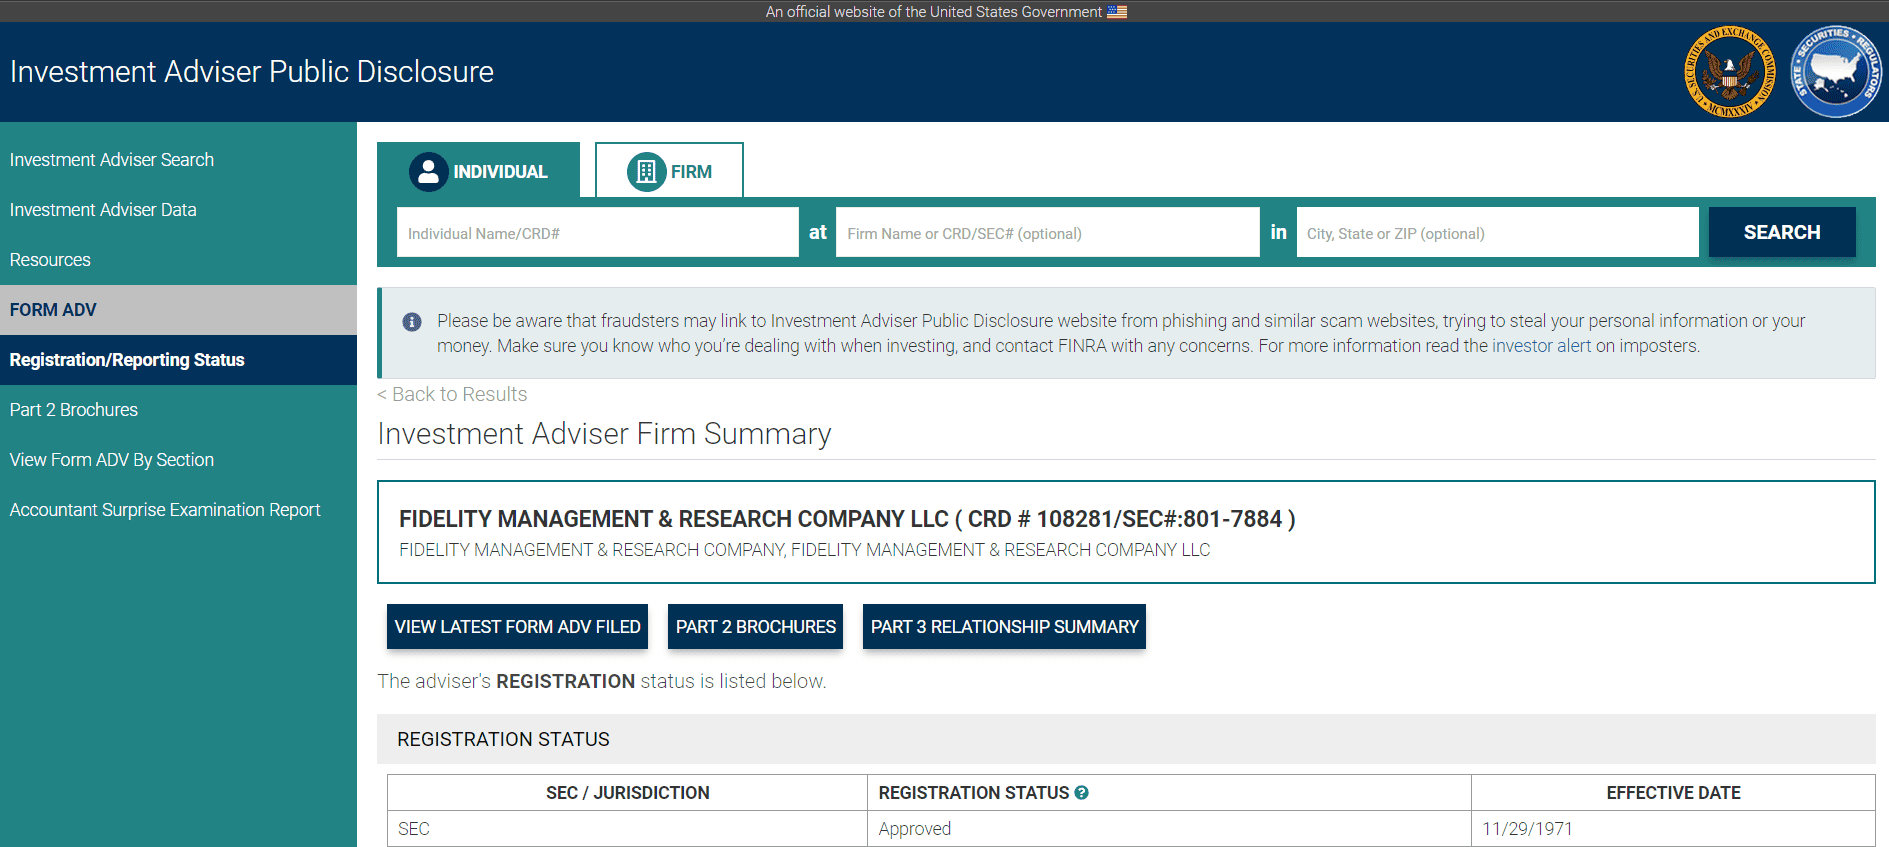Viewport: 1889px width, 847px height.
Task: Click the SEC / JURISDICTION column header
Action: click(x=627, y=793)
